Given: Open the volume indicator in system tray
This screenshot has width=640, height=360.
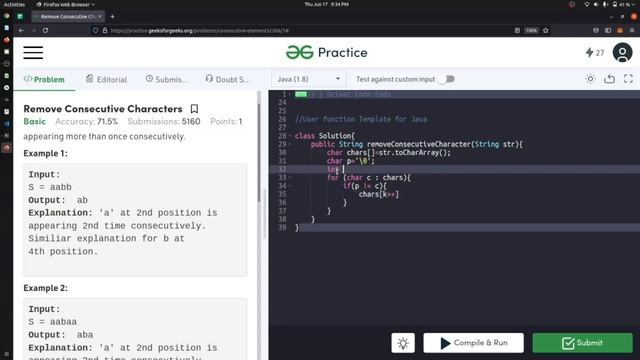Looking at the screenshot, I should pos(596,4).
